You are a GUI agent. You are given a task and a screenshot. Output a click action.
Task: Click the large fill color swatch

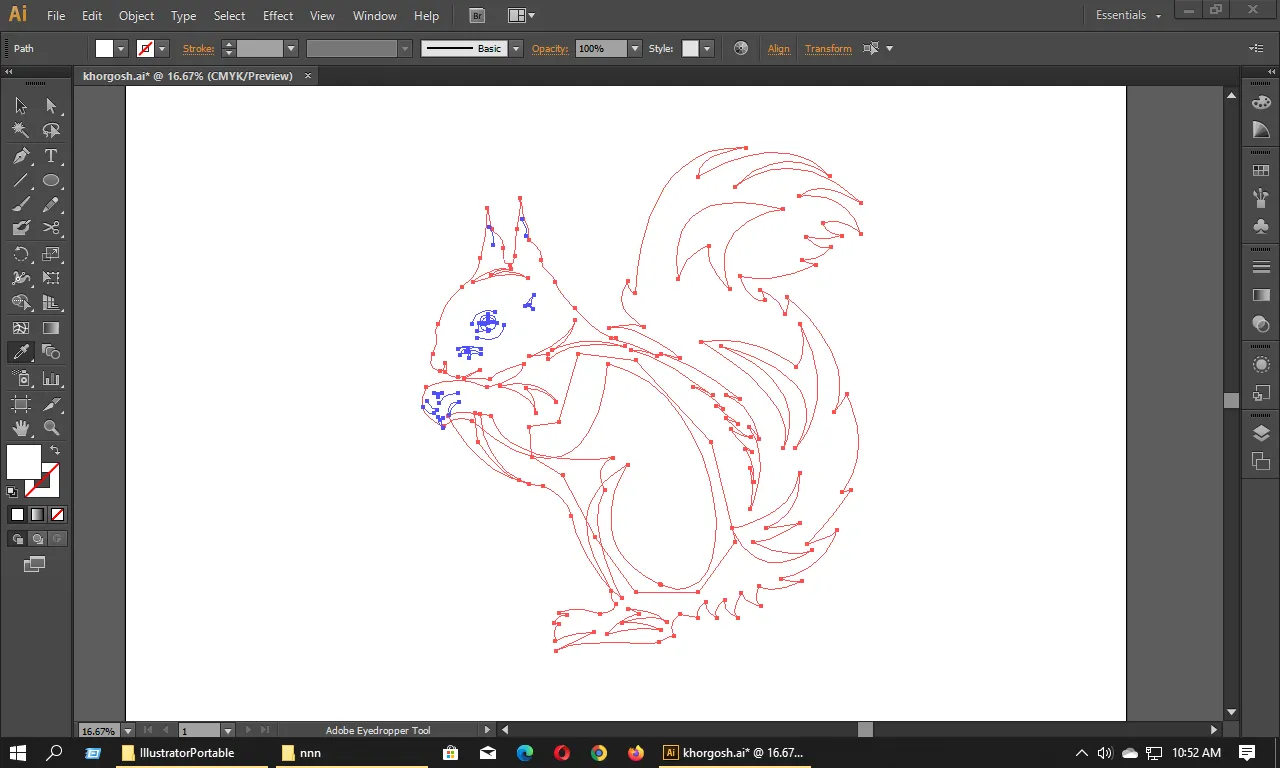[x=24, y=462]
